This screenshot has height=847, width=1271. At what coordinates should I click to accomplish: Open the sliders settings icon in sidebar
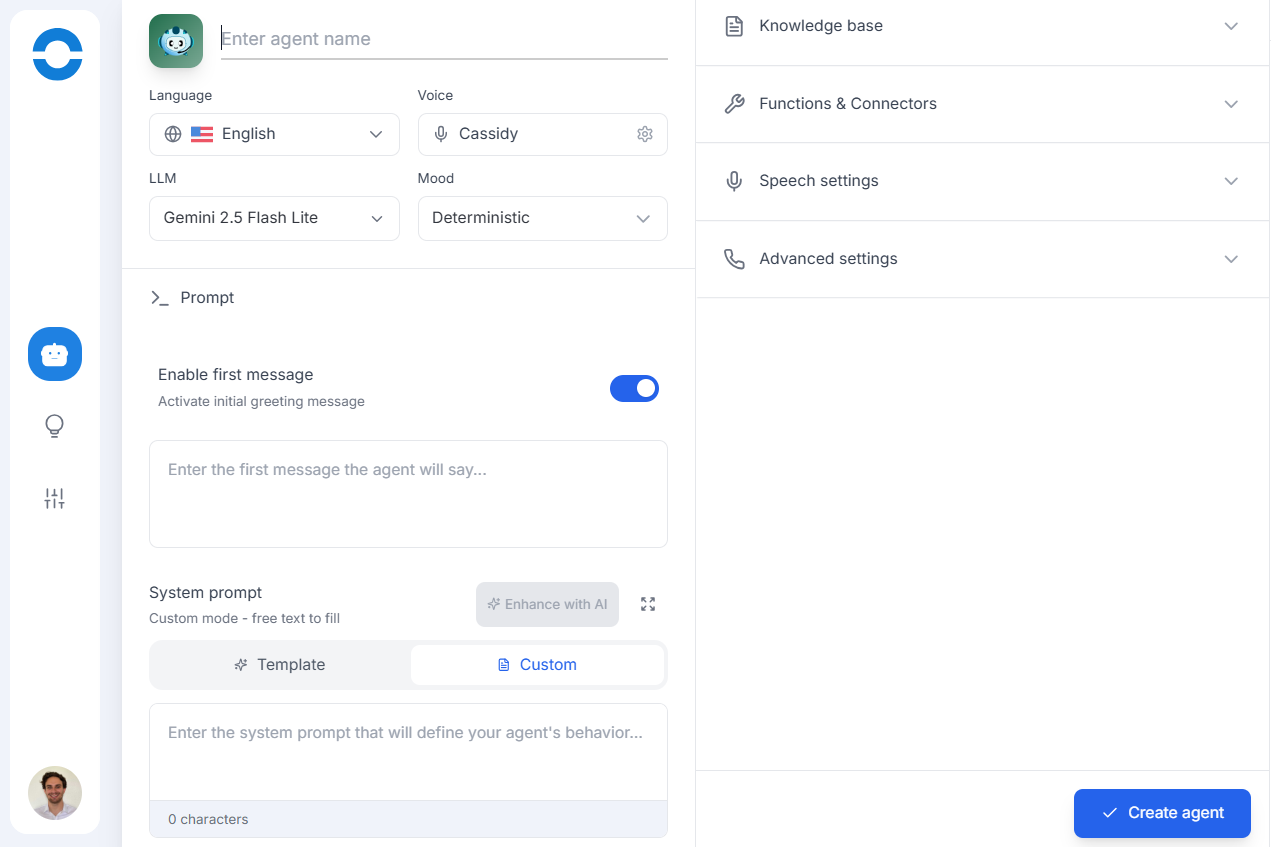point(55,498)
